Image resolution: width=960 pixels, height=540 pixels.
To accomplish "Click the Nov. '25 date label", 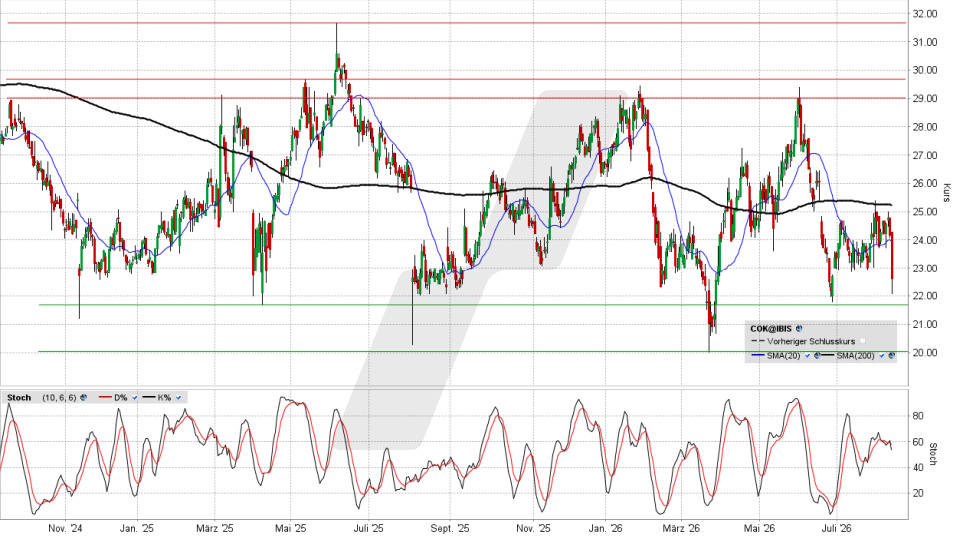I will click(533, 528).
